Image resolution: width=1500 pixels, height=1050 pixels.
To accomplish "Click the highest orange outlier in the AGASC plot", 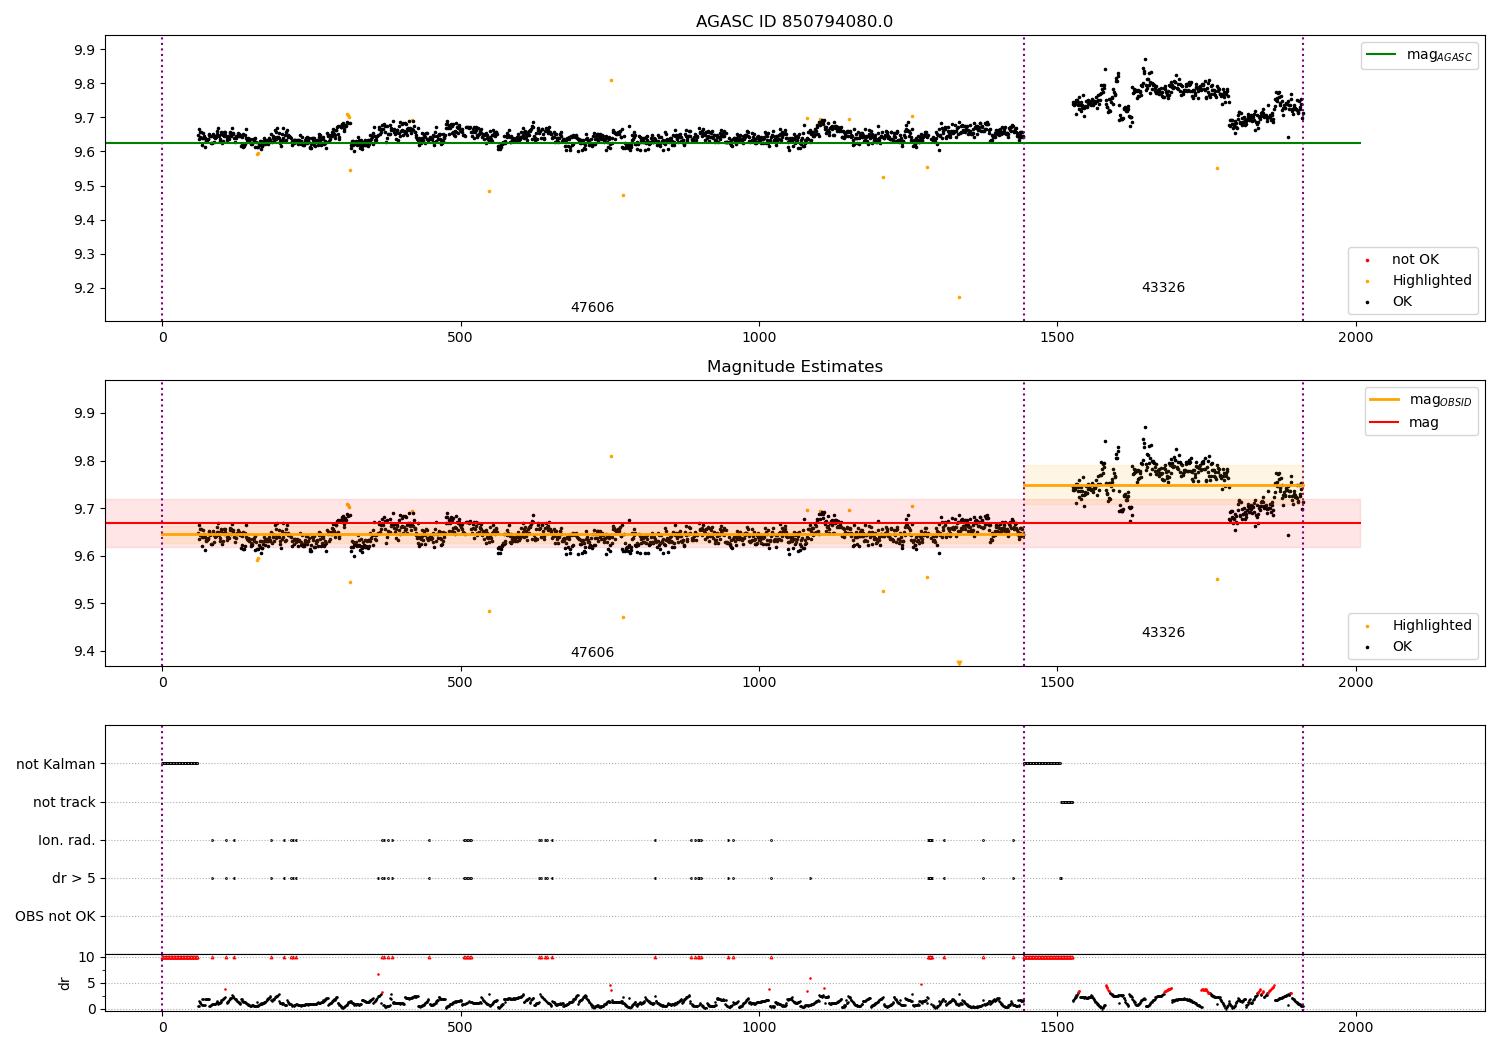I will 611,80.
